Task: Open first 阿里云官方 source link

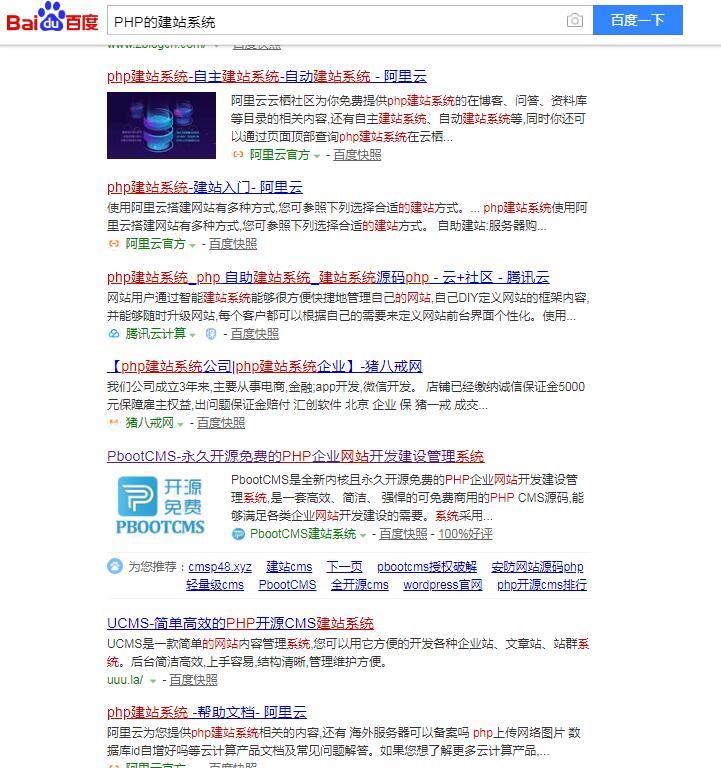Action: click(280, 155)
